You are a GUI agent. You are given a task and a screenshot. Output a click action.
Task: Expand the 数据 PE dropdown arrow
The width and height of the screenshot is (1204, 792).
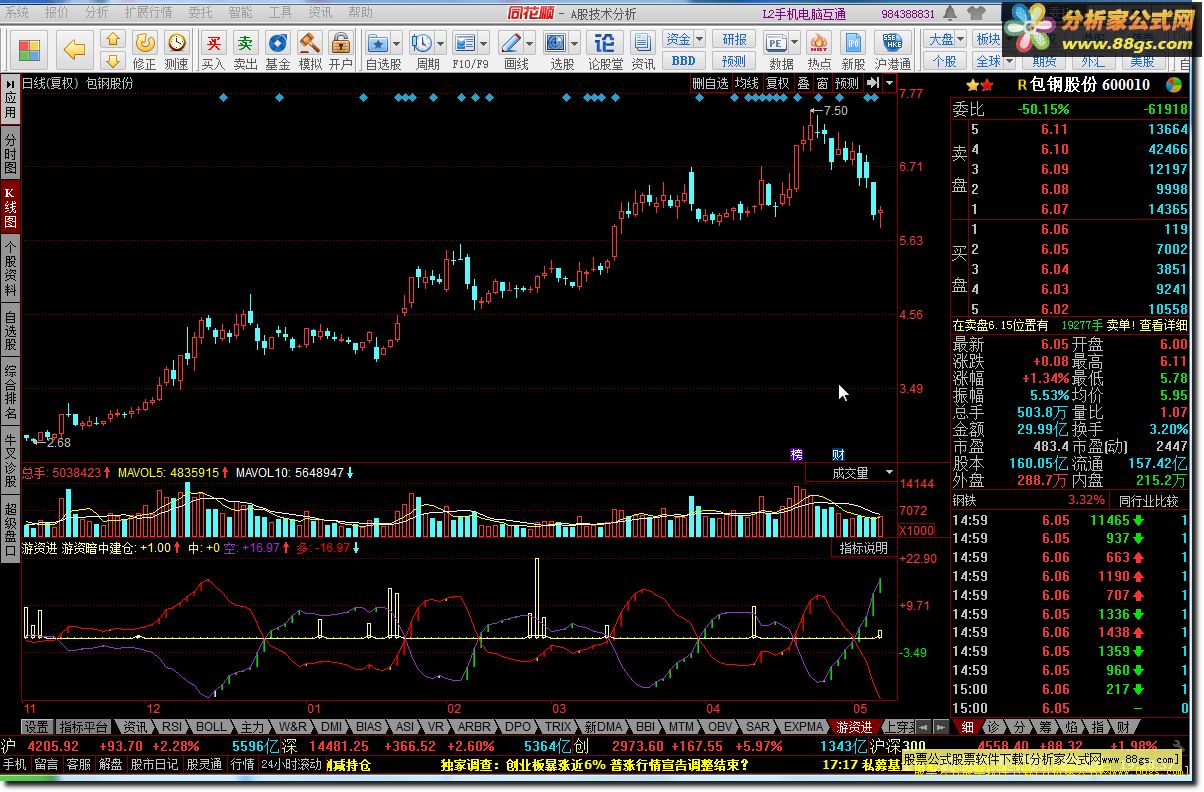(x=795, y=44)
